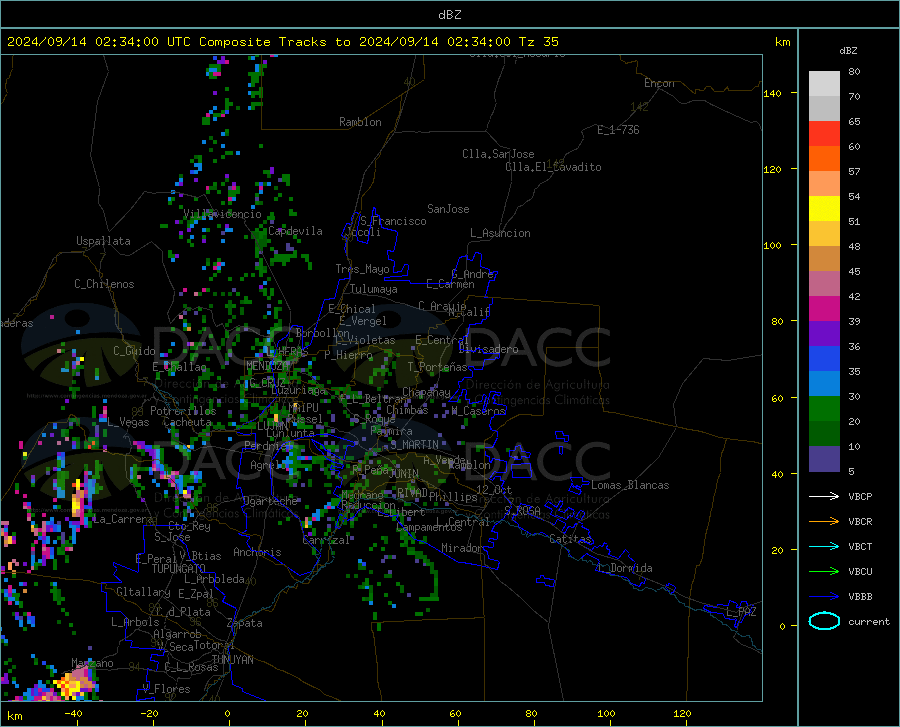Screen dimensions: 900x727
Task: Click the Clla.El_Cavadito map label
Action: tap(553, 167)
